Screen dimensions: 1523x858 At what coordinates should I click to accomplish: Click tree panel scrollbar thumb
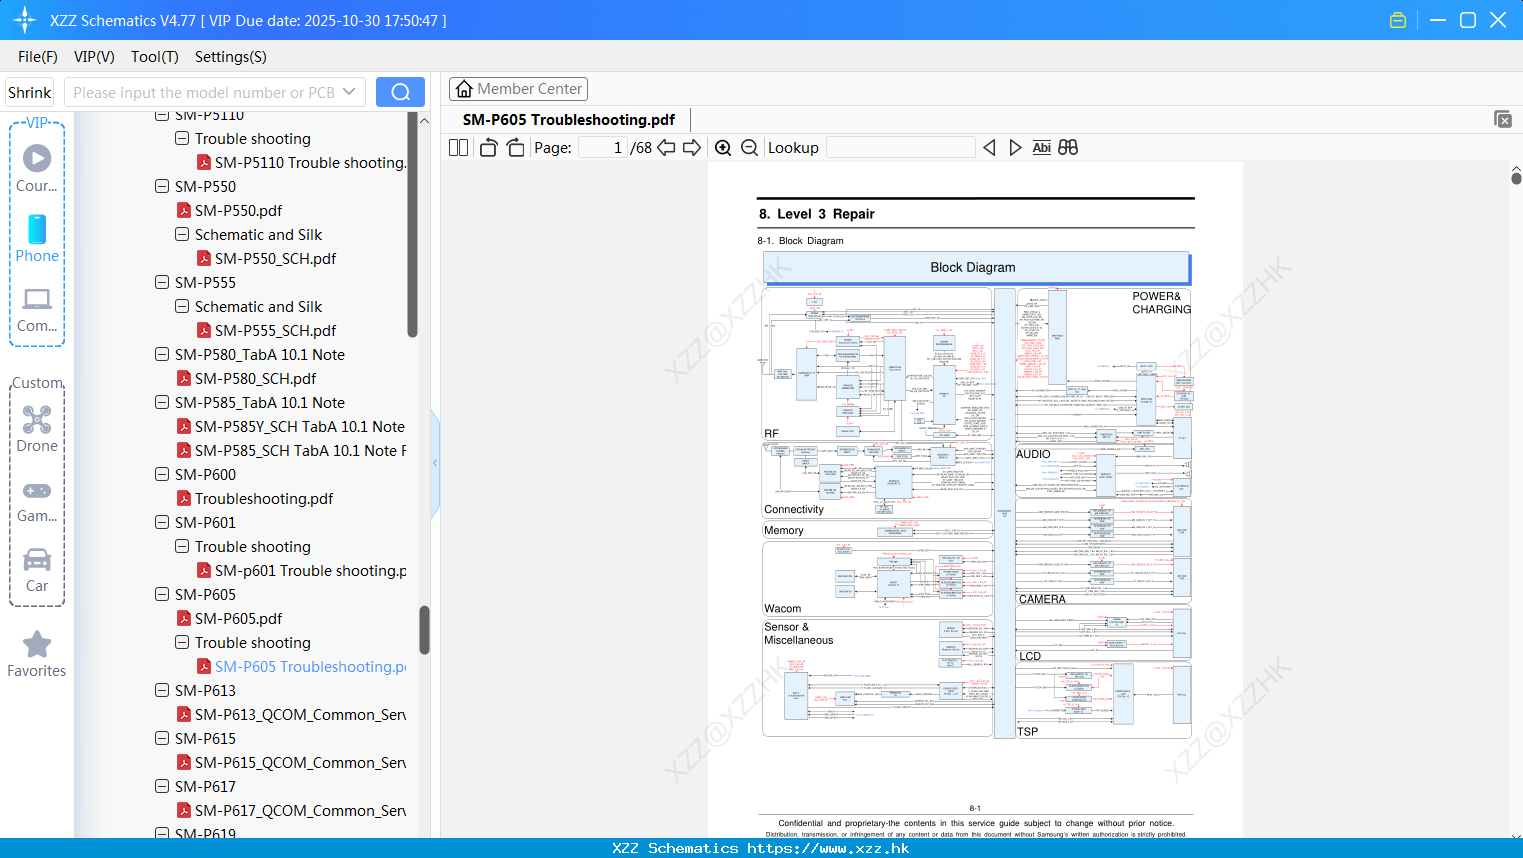[x=424, y=630]
